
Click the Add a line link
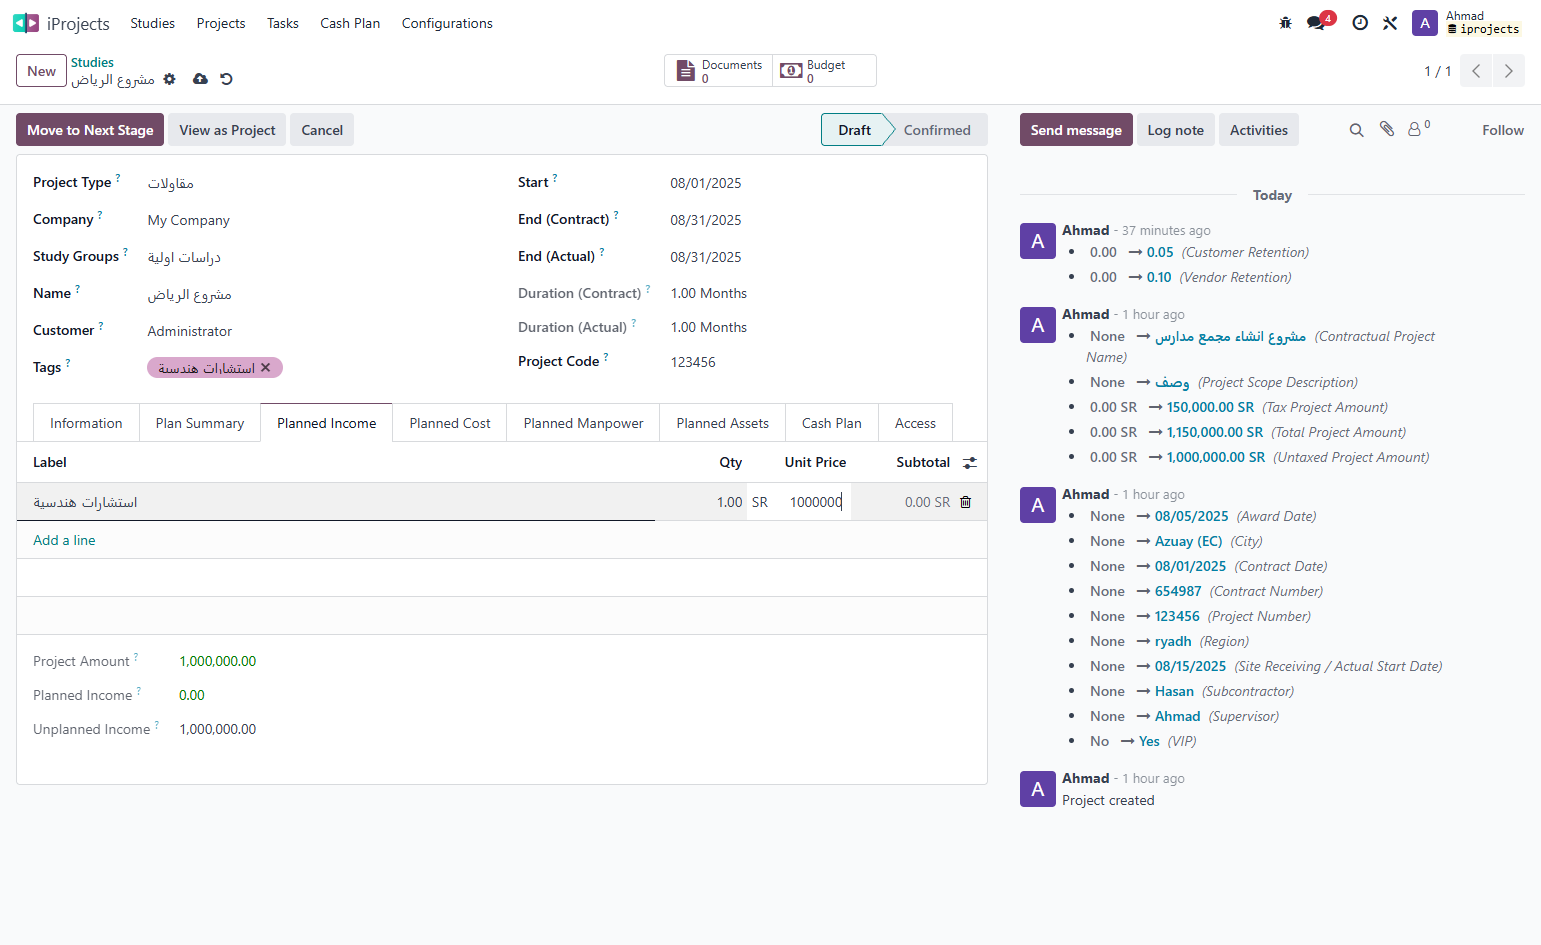click(64, 540)
